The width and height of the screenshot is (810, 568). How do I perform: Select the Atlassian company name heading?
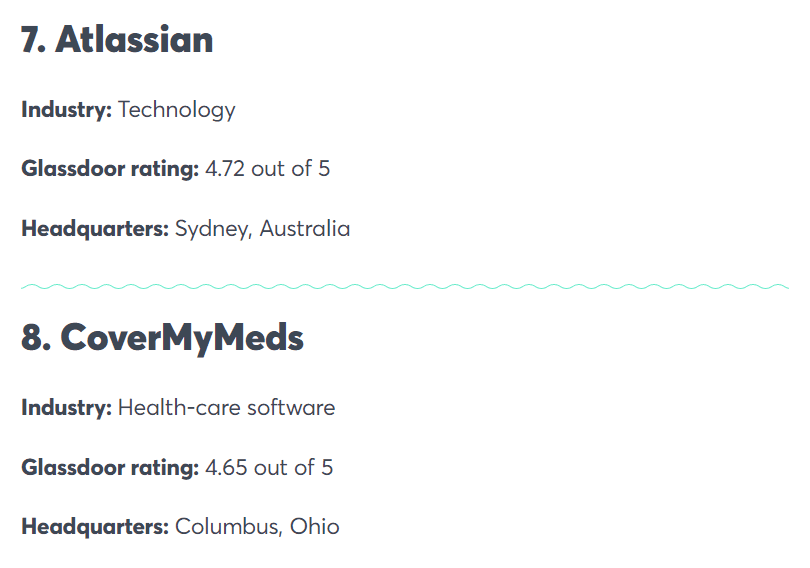pos(134,40)
